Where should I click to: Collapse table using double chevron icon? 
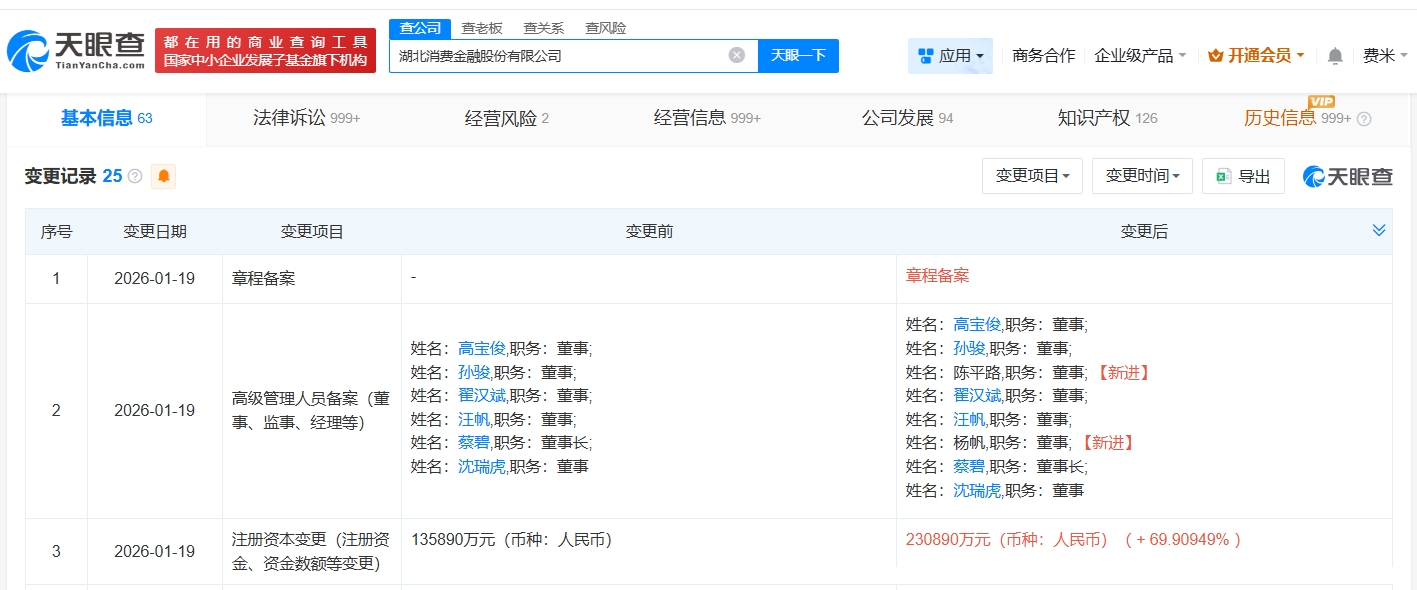click(x=1379, y=231)
